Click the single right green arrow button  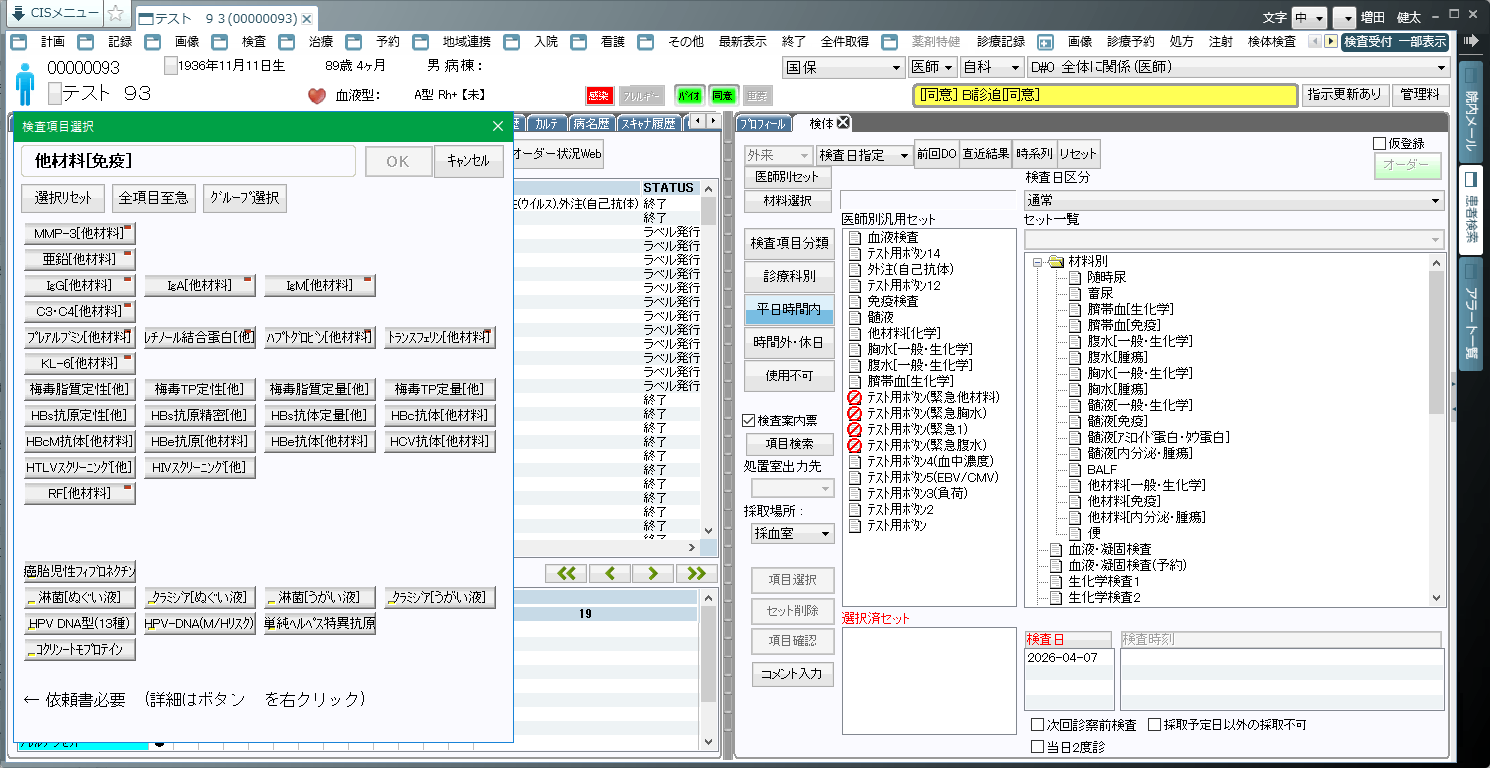pyautogui.click(x=653, y=573)
